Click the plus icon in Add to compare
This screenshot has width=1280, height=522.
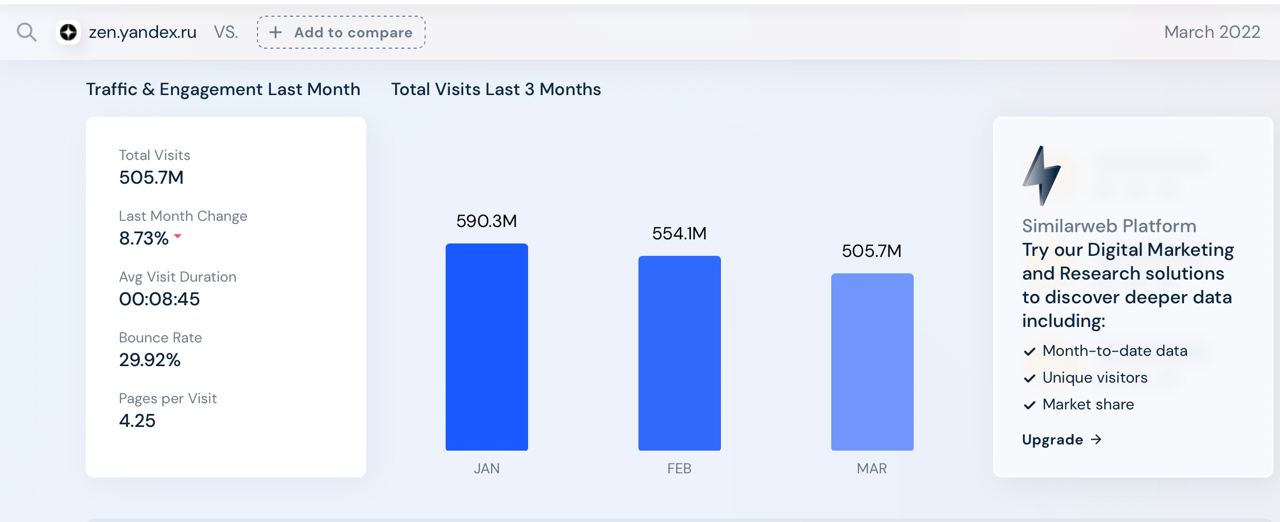click(x=276, y=32)
